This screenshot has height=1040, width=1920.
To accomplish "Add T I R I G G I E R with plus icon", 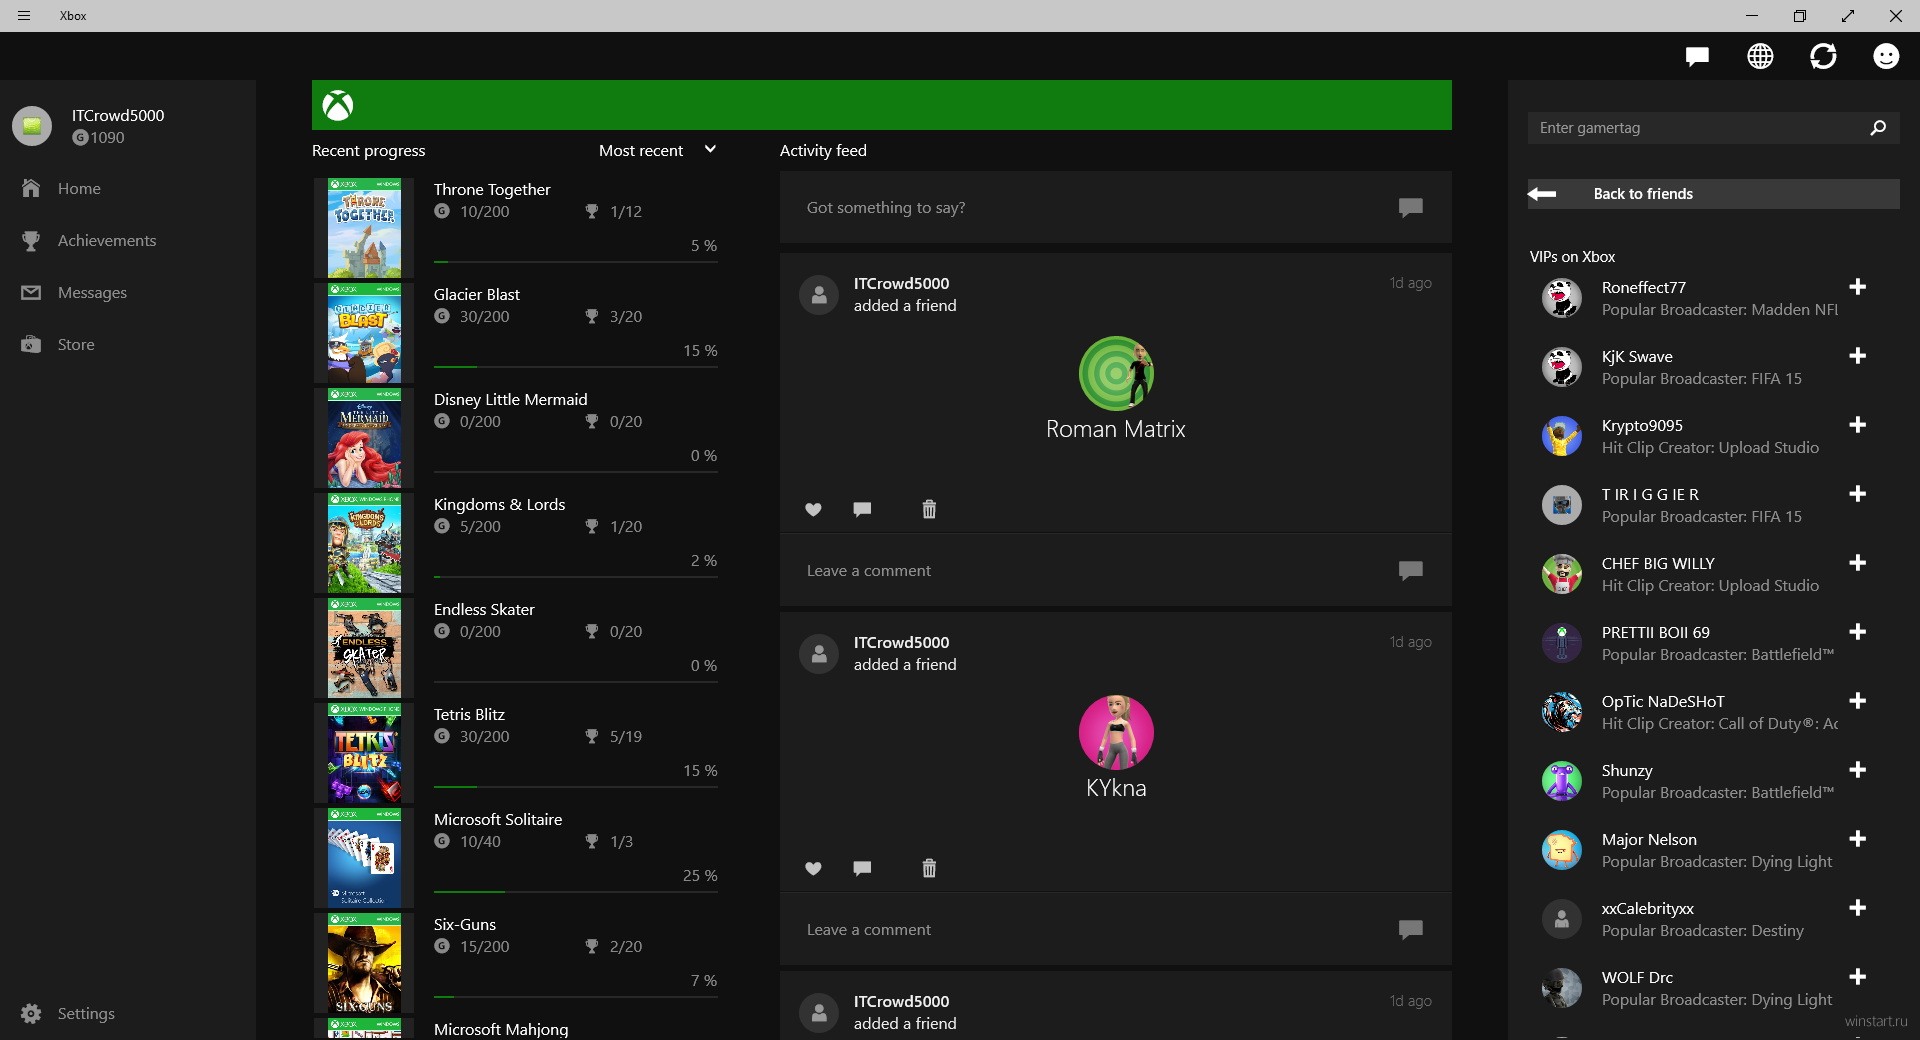I will [x=1858, y=494].
